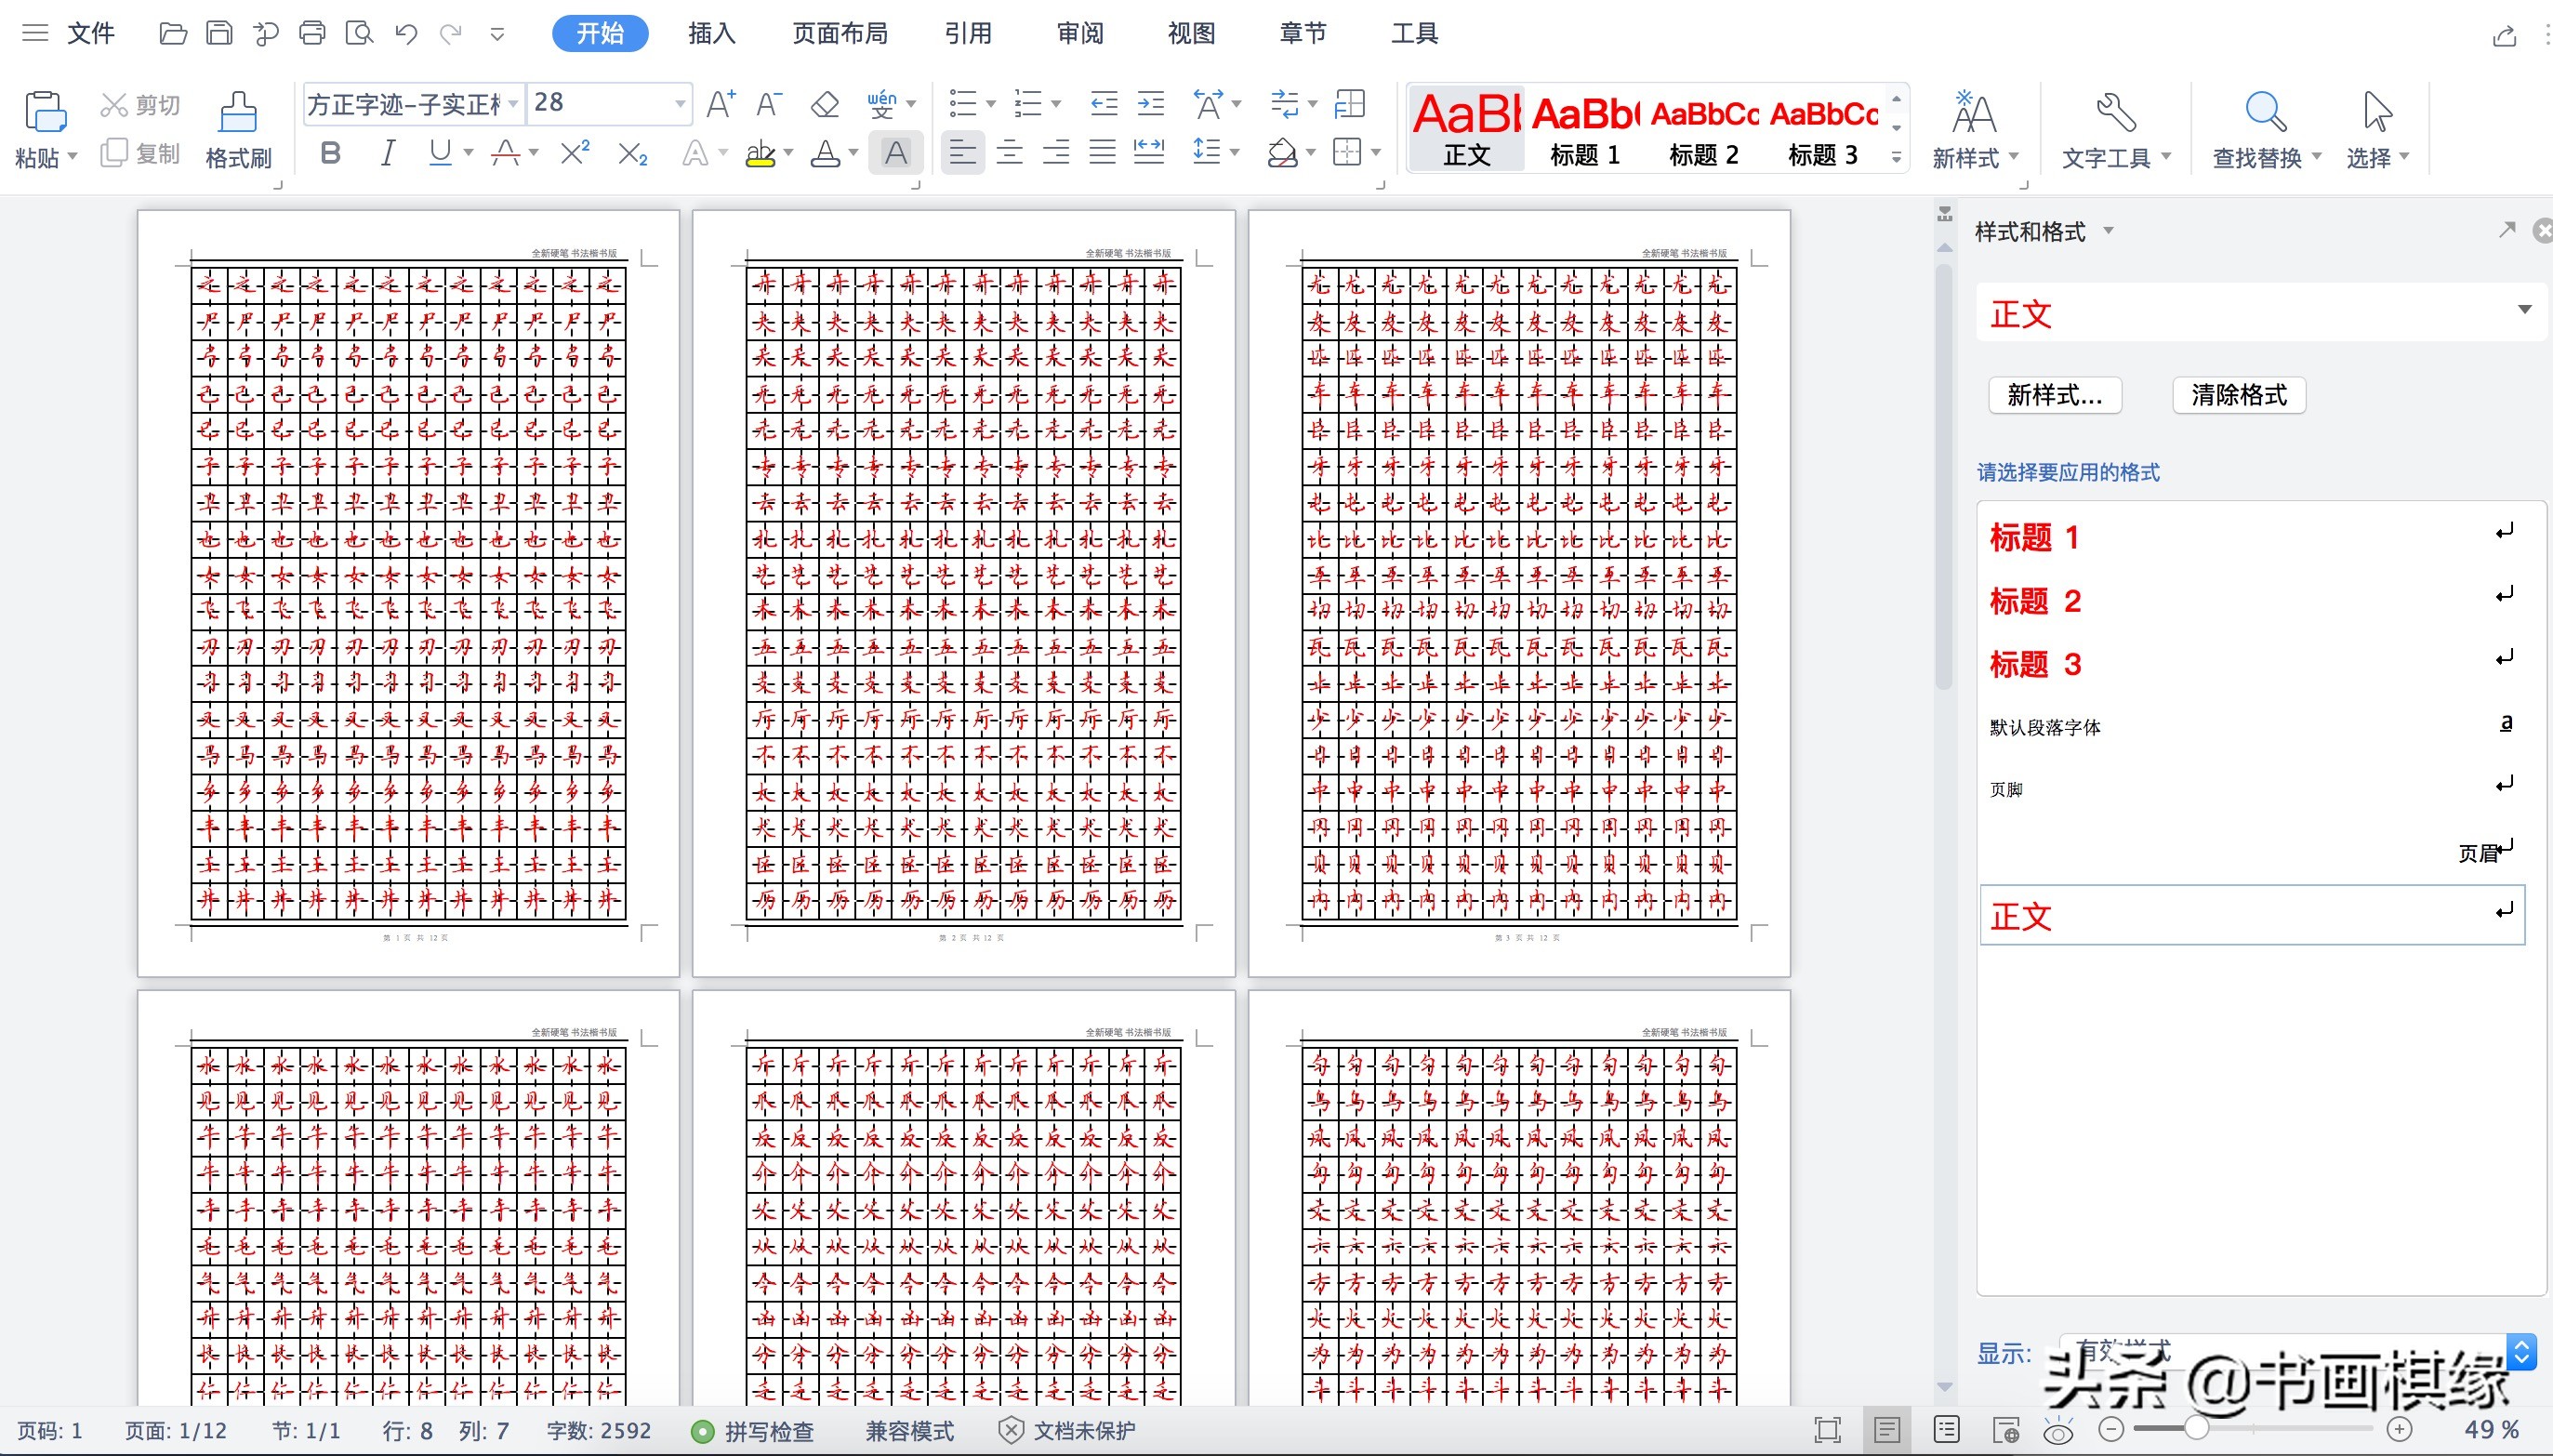Viewport: 2553px width, 1456px height.
Task: Switch to the 引用 tab
Action: [x=968, y=34]
